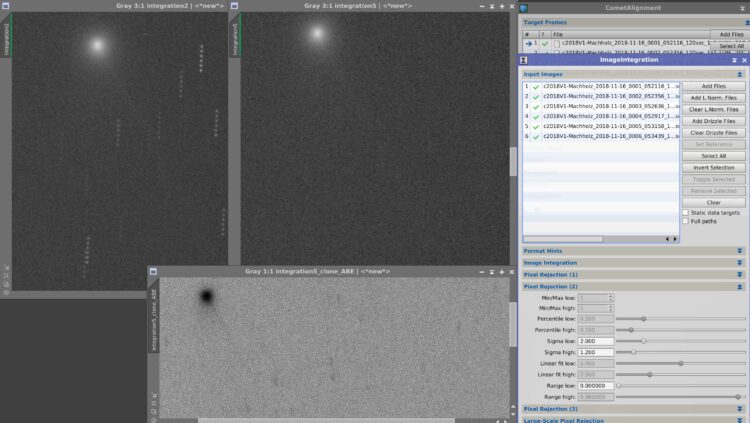Click the Sigma low value field
This screenshot has width=750, height=423.
coord(596,341)
